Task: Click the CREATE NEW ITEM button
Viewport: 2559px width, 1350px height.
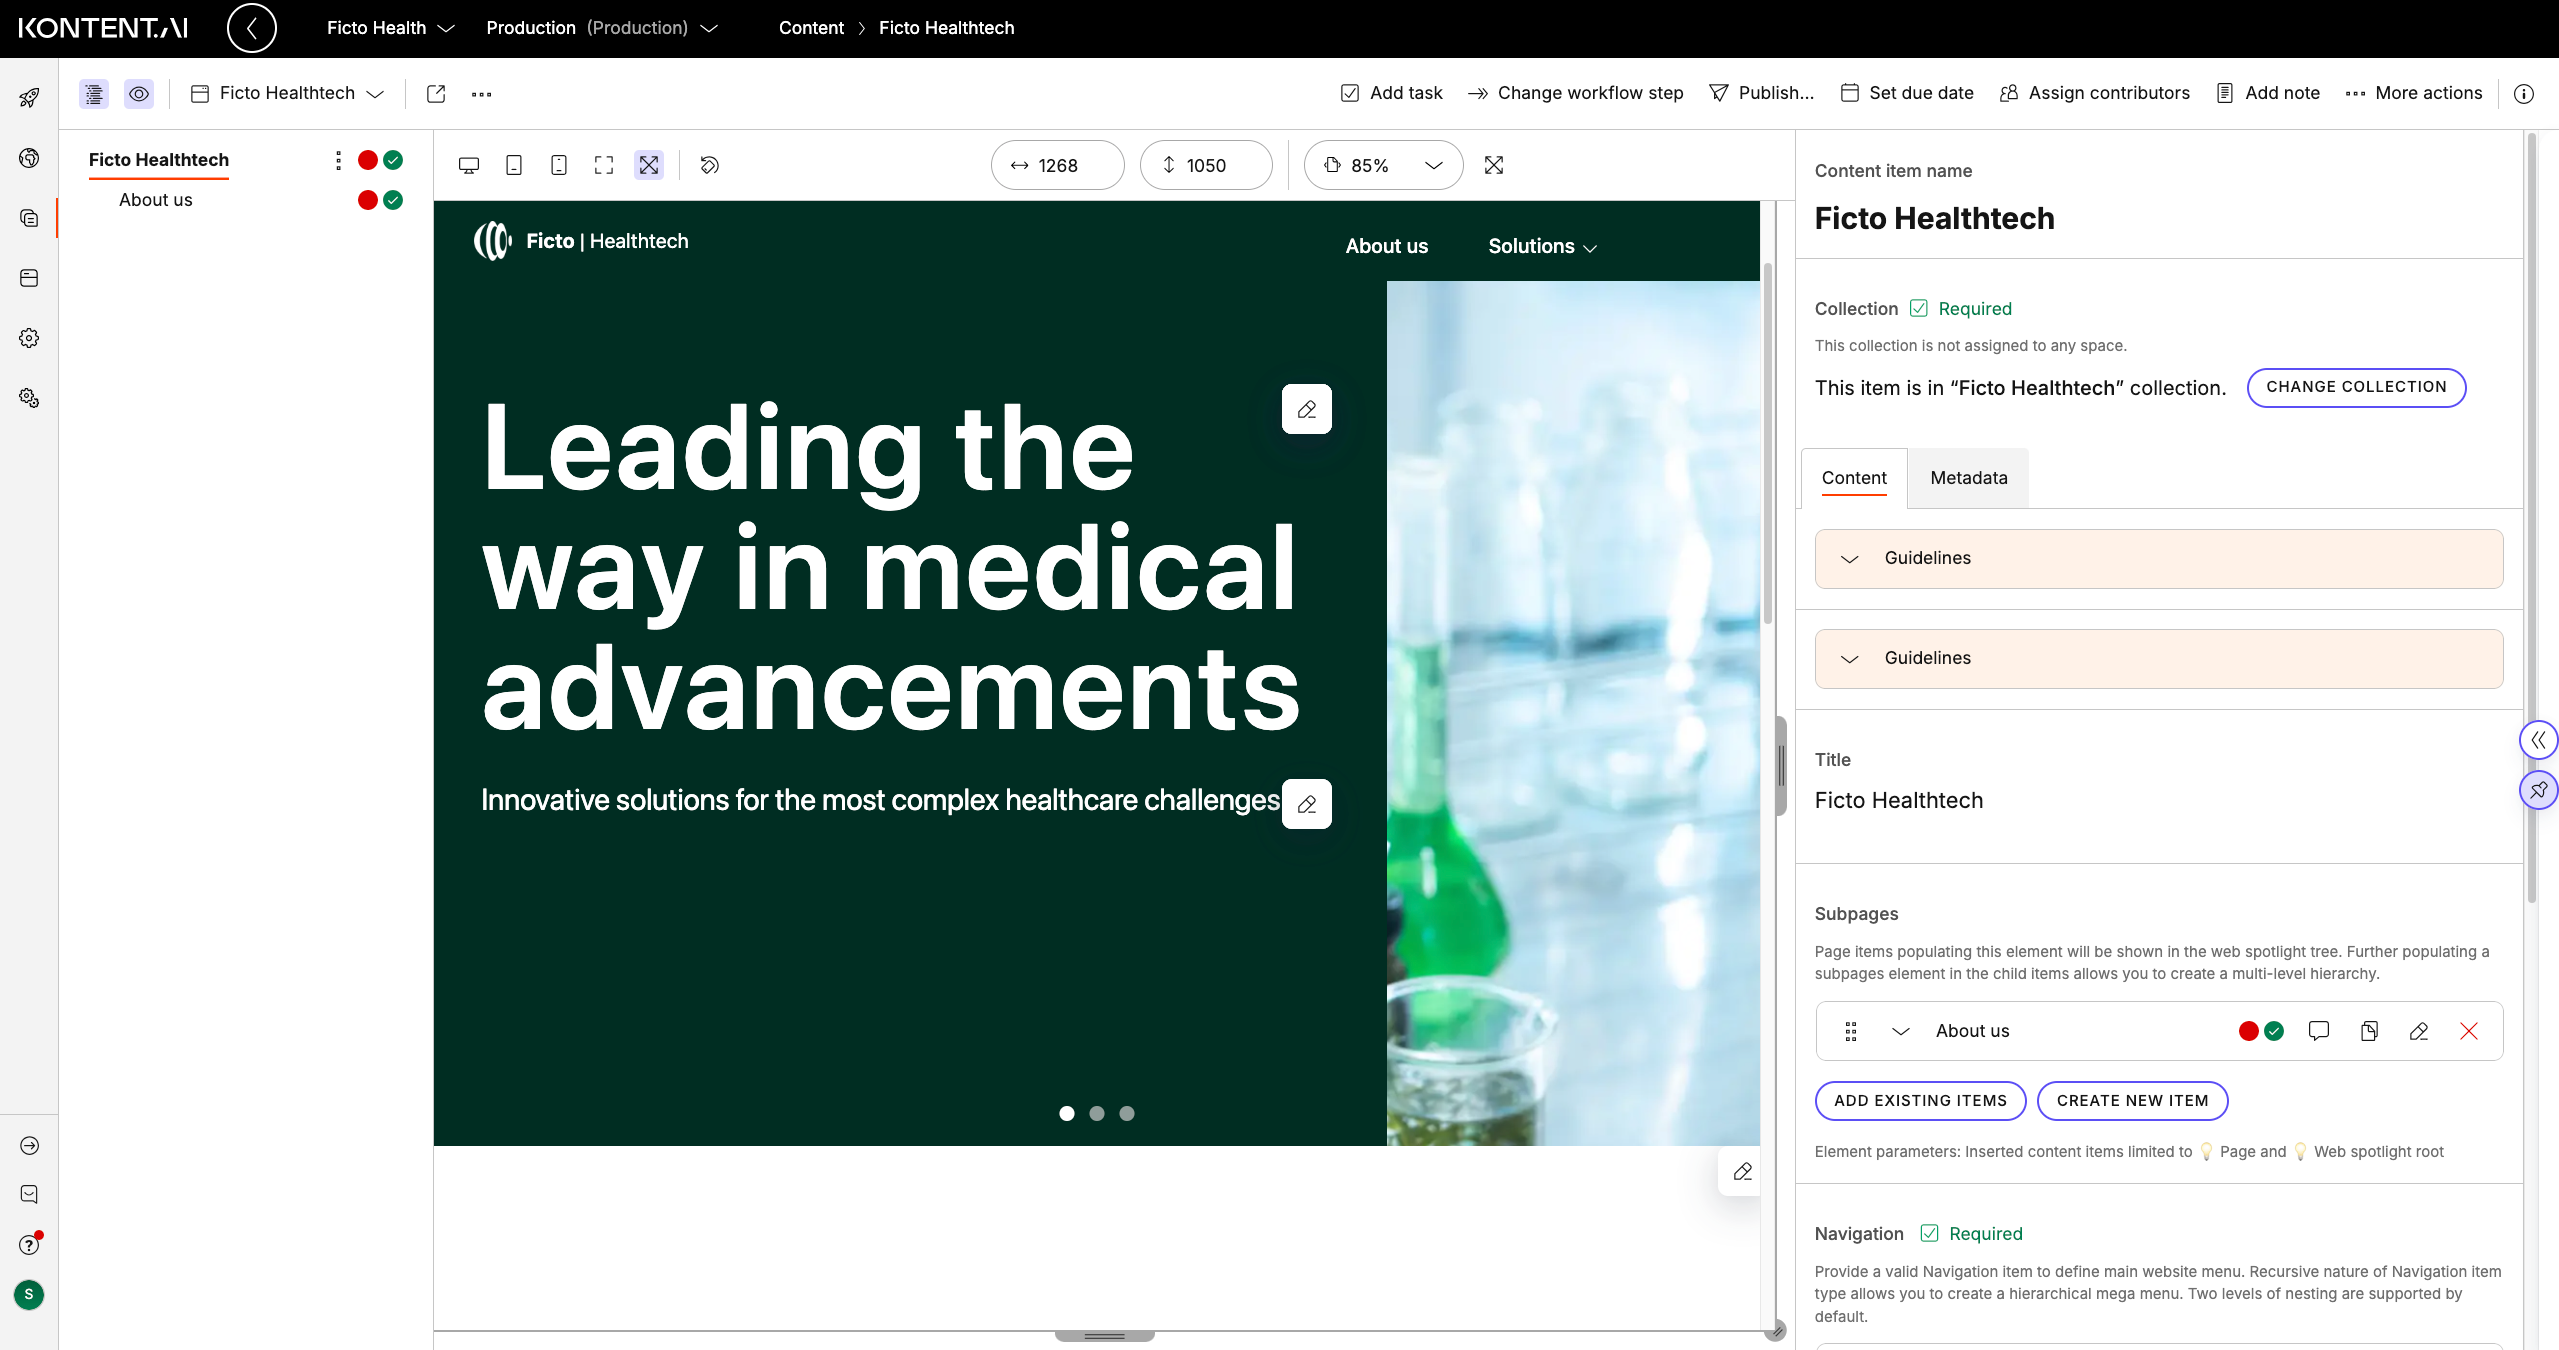Action: [2131, 1101]
